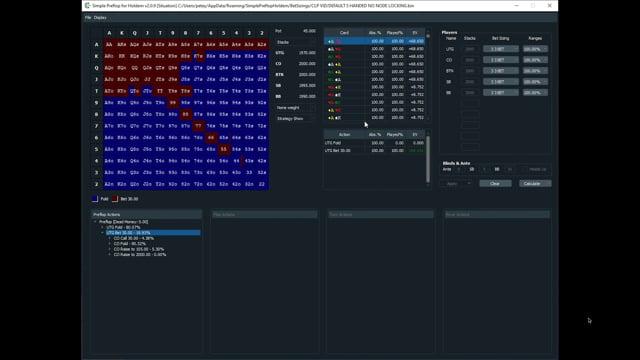Open UTG bet sizing dropdown

tap(501, 49)
